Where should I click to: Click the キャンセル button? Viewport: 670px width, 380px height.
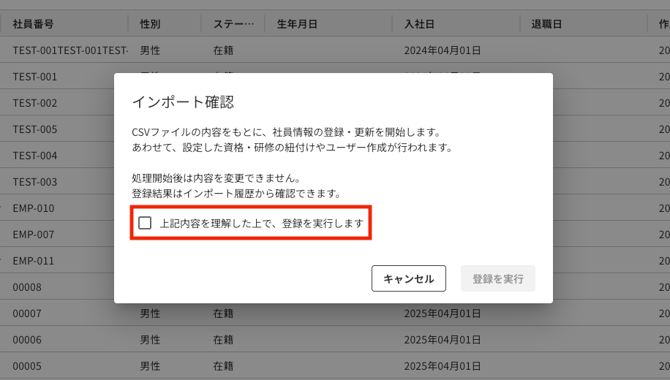(408, 279)
